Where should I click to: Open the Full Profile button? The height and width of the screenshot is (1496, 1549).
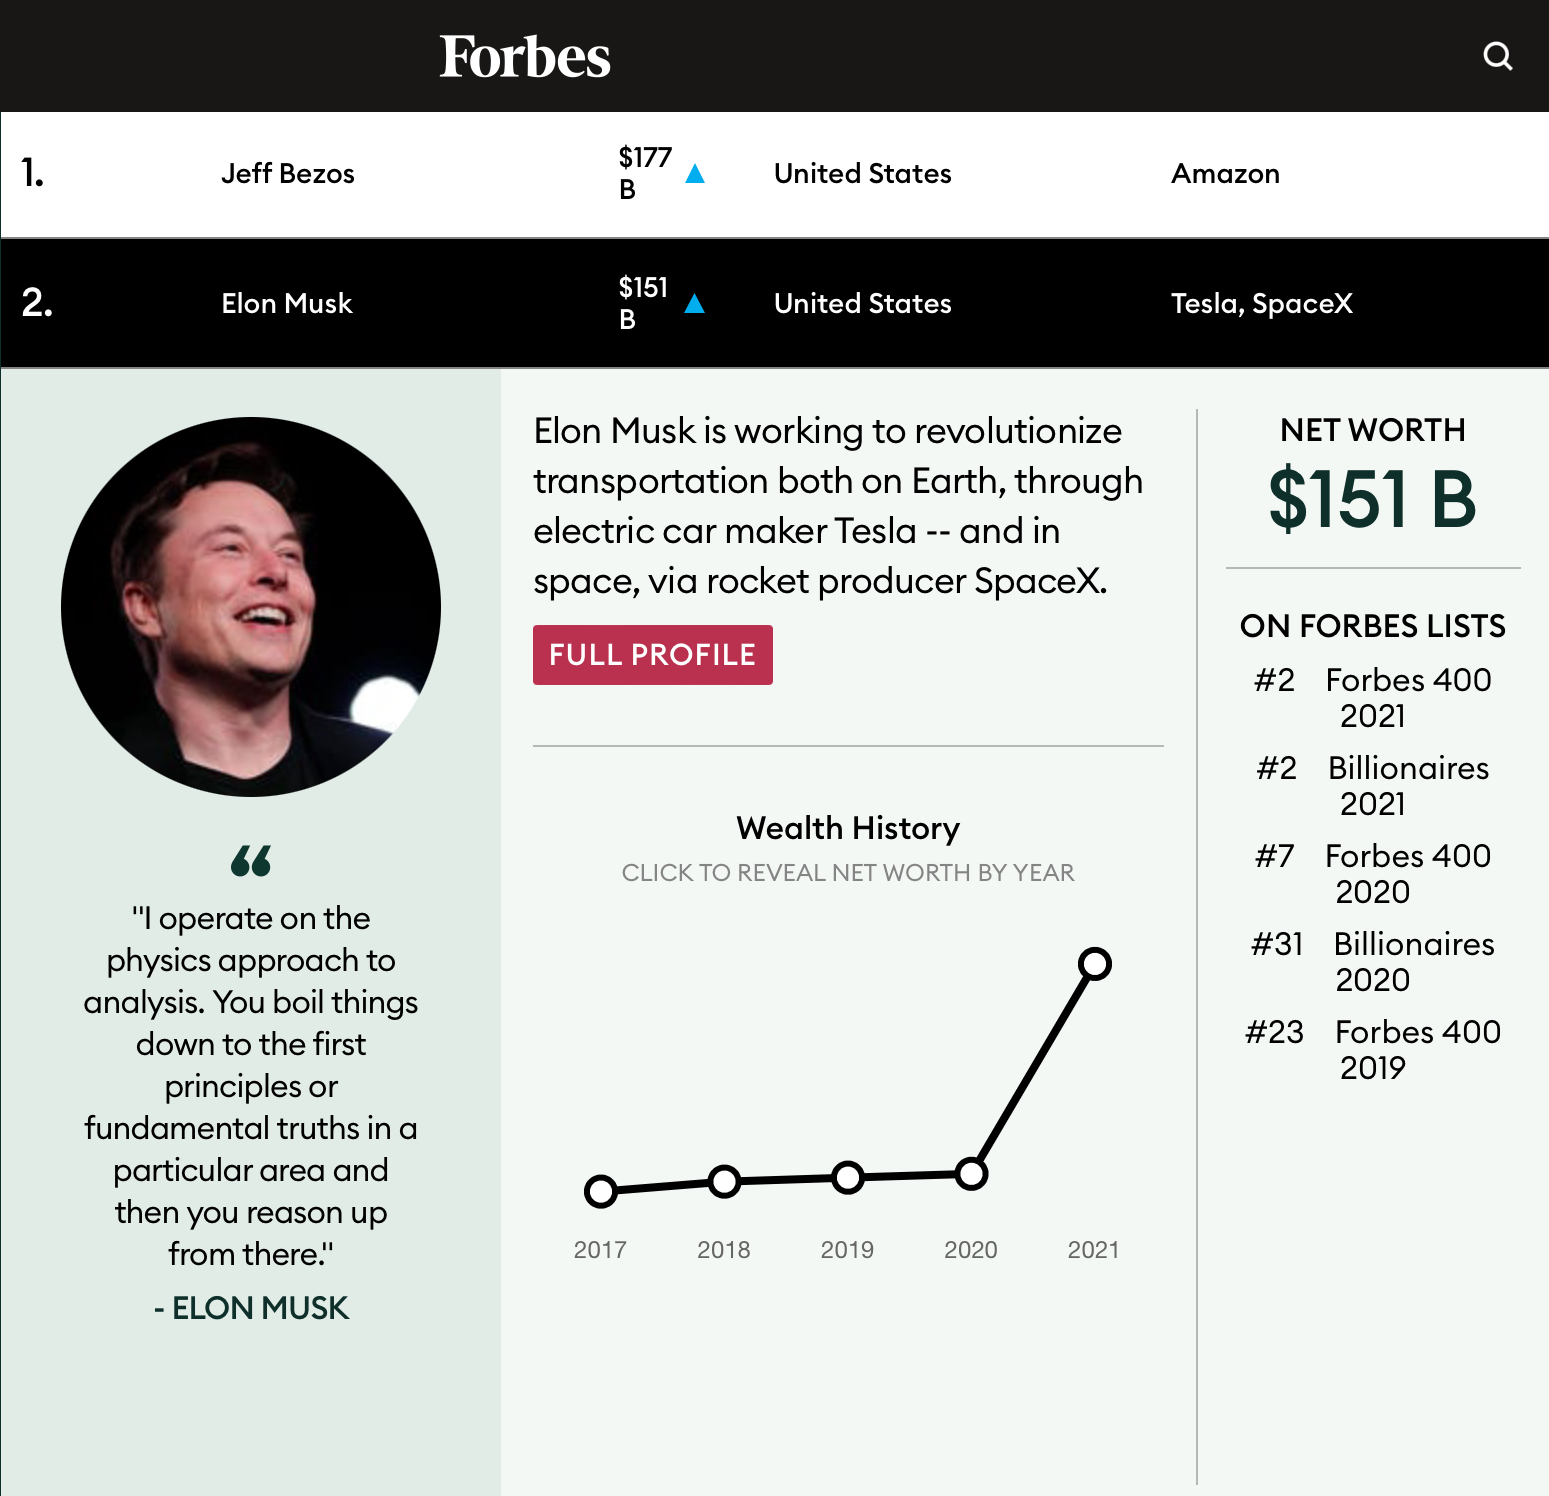tap(652, 655)
